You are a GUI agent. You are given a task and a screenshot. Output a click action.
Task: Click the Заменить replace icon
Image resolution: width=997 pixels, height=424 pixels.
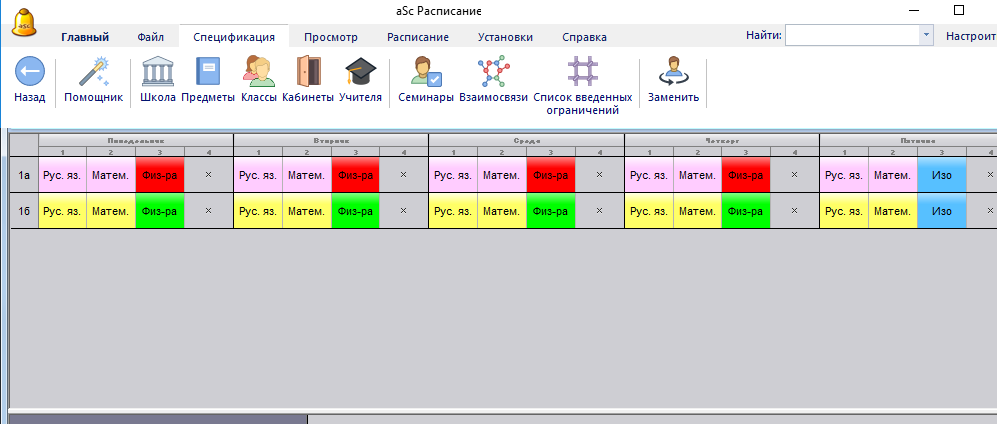(673, 73)
